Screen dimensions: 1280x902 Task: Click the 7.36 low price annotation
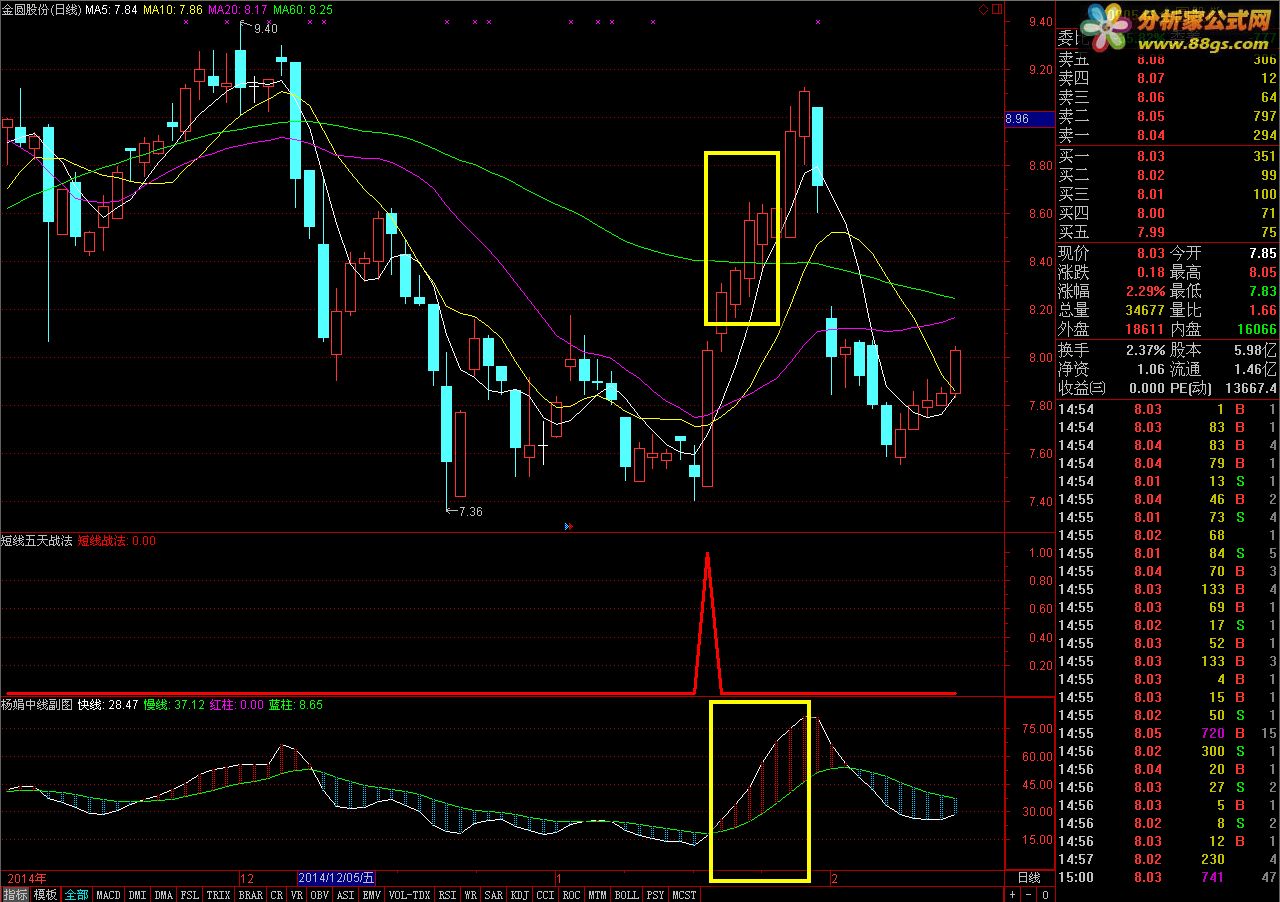point(470,512)
